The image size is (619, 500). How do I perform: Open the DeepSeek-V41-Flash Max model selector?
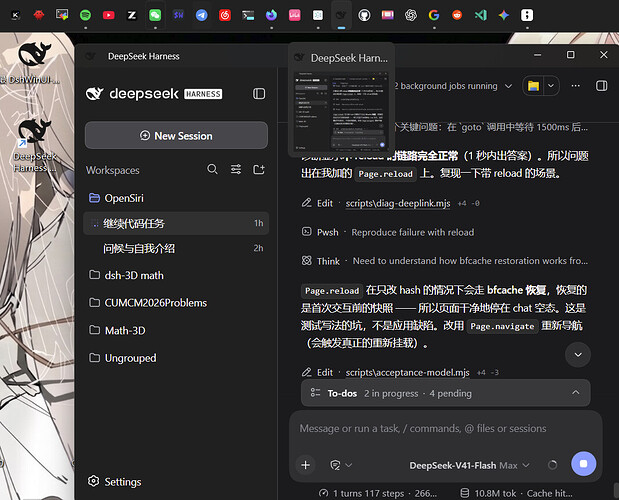(x=469, y=465)
